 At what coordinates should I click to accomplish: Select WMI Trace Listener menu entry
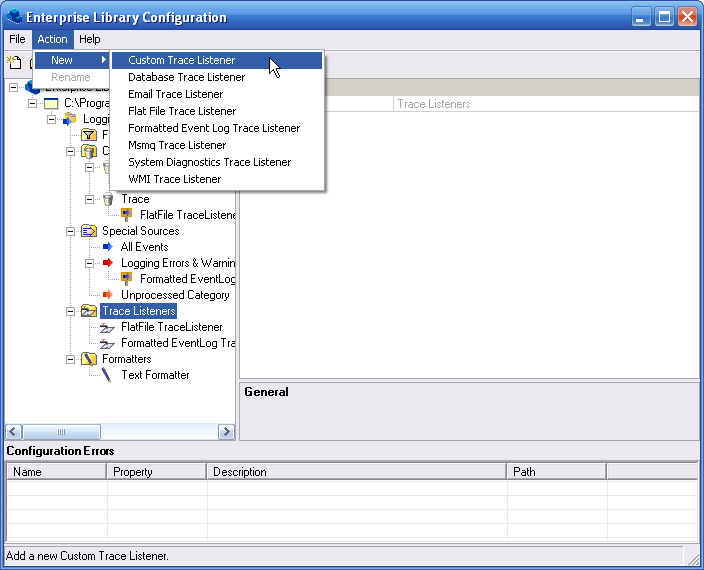174,179
